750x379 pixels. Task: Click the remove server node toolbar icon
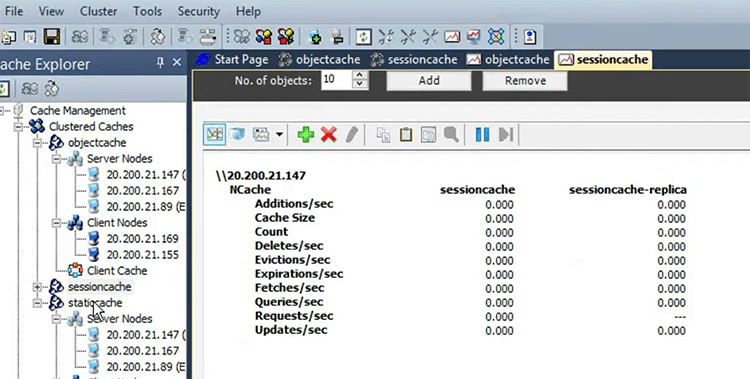(x=338, y=37)
